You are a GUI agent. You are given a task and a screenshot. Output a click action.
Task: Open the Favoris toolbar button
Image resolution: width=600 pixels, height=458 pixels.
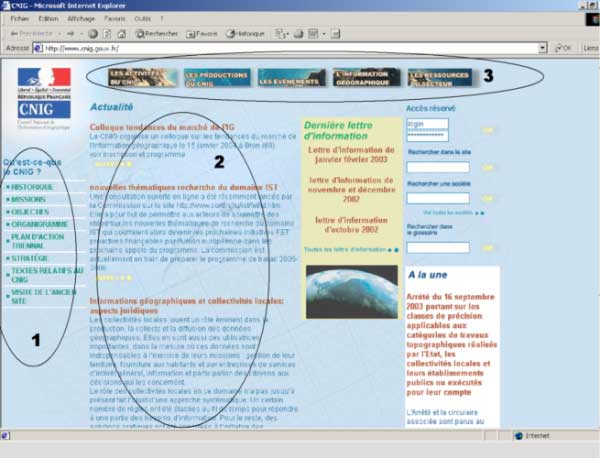pyautogui.click(x=202, y=34)
